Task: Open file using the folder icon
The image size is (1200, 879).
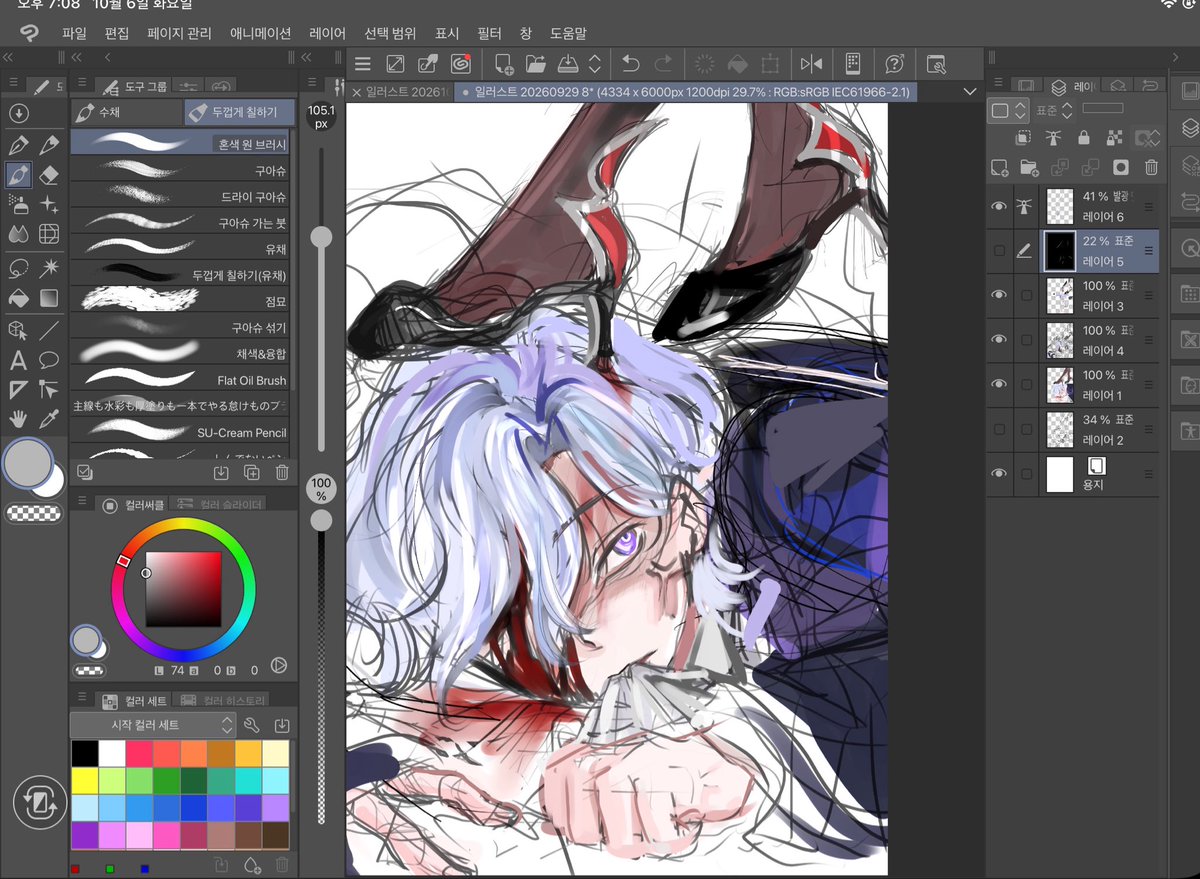Action: point(536,64)
